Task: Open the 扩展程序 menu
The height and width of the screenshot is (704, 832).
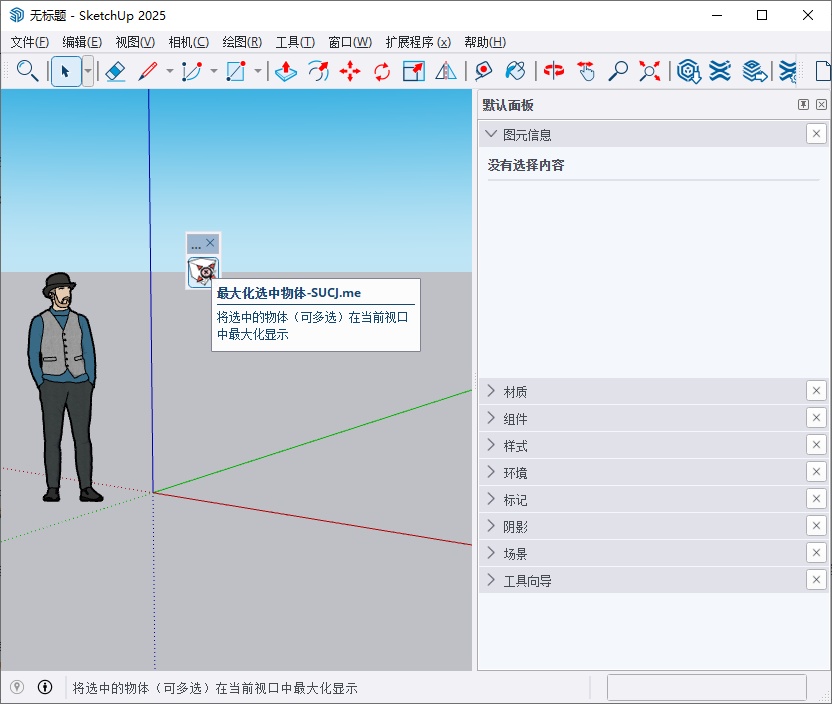Action: (x=417, y=42)
